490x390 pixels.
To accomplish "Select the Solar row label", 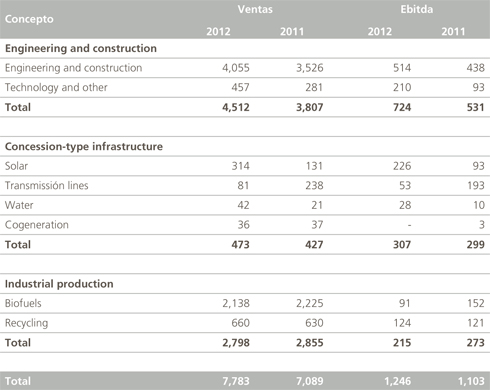I will point(16,166).
